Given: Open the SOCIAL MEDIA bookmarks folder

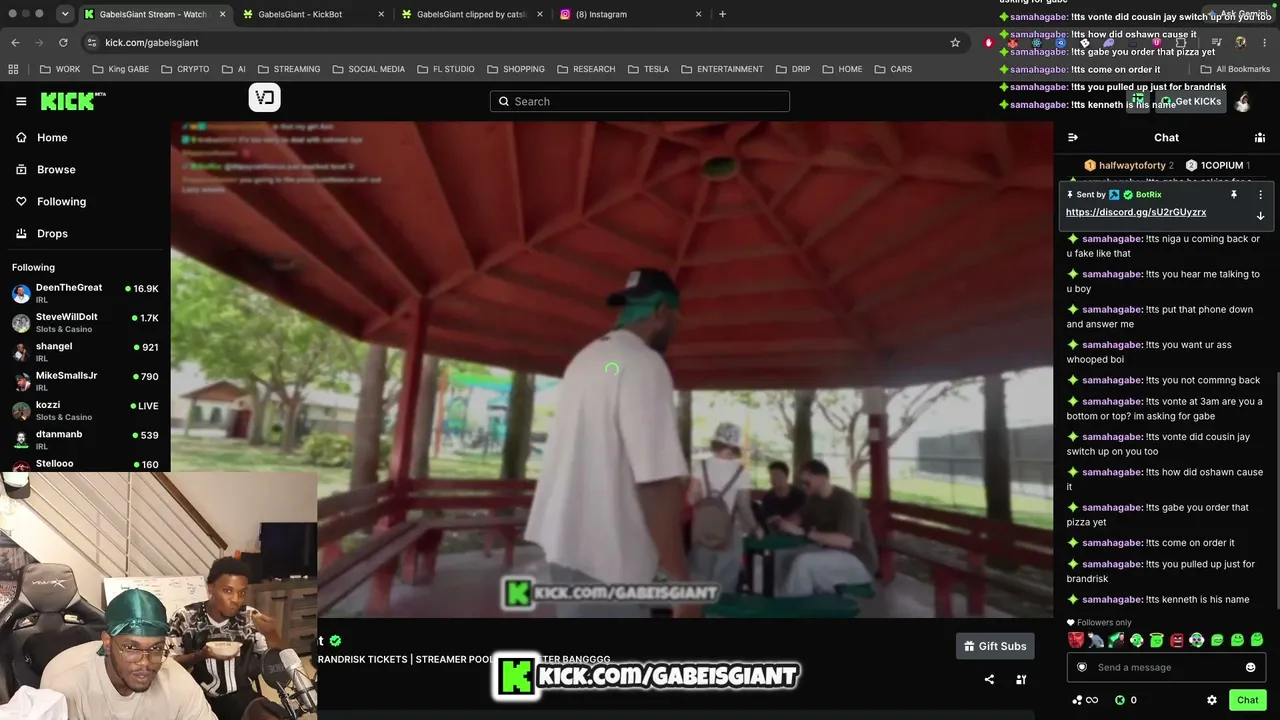Looking at the screenshot, I should pos(368,69).
